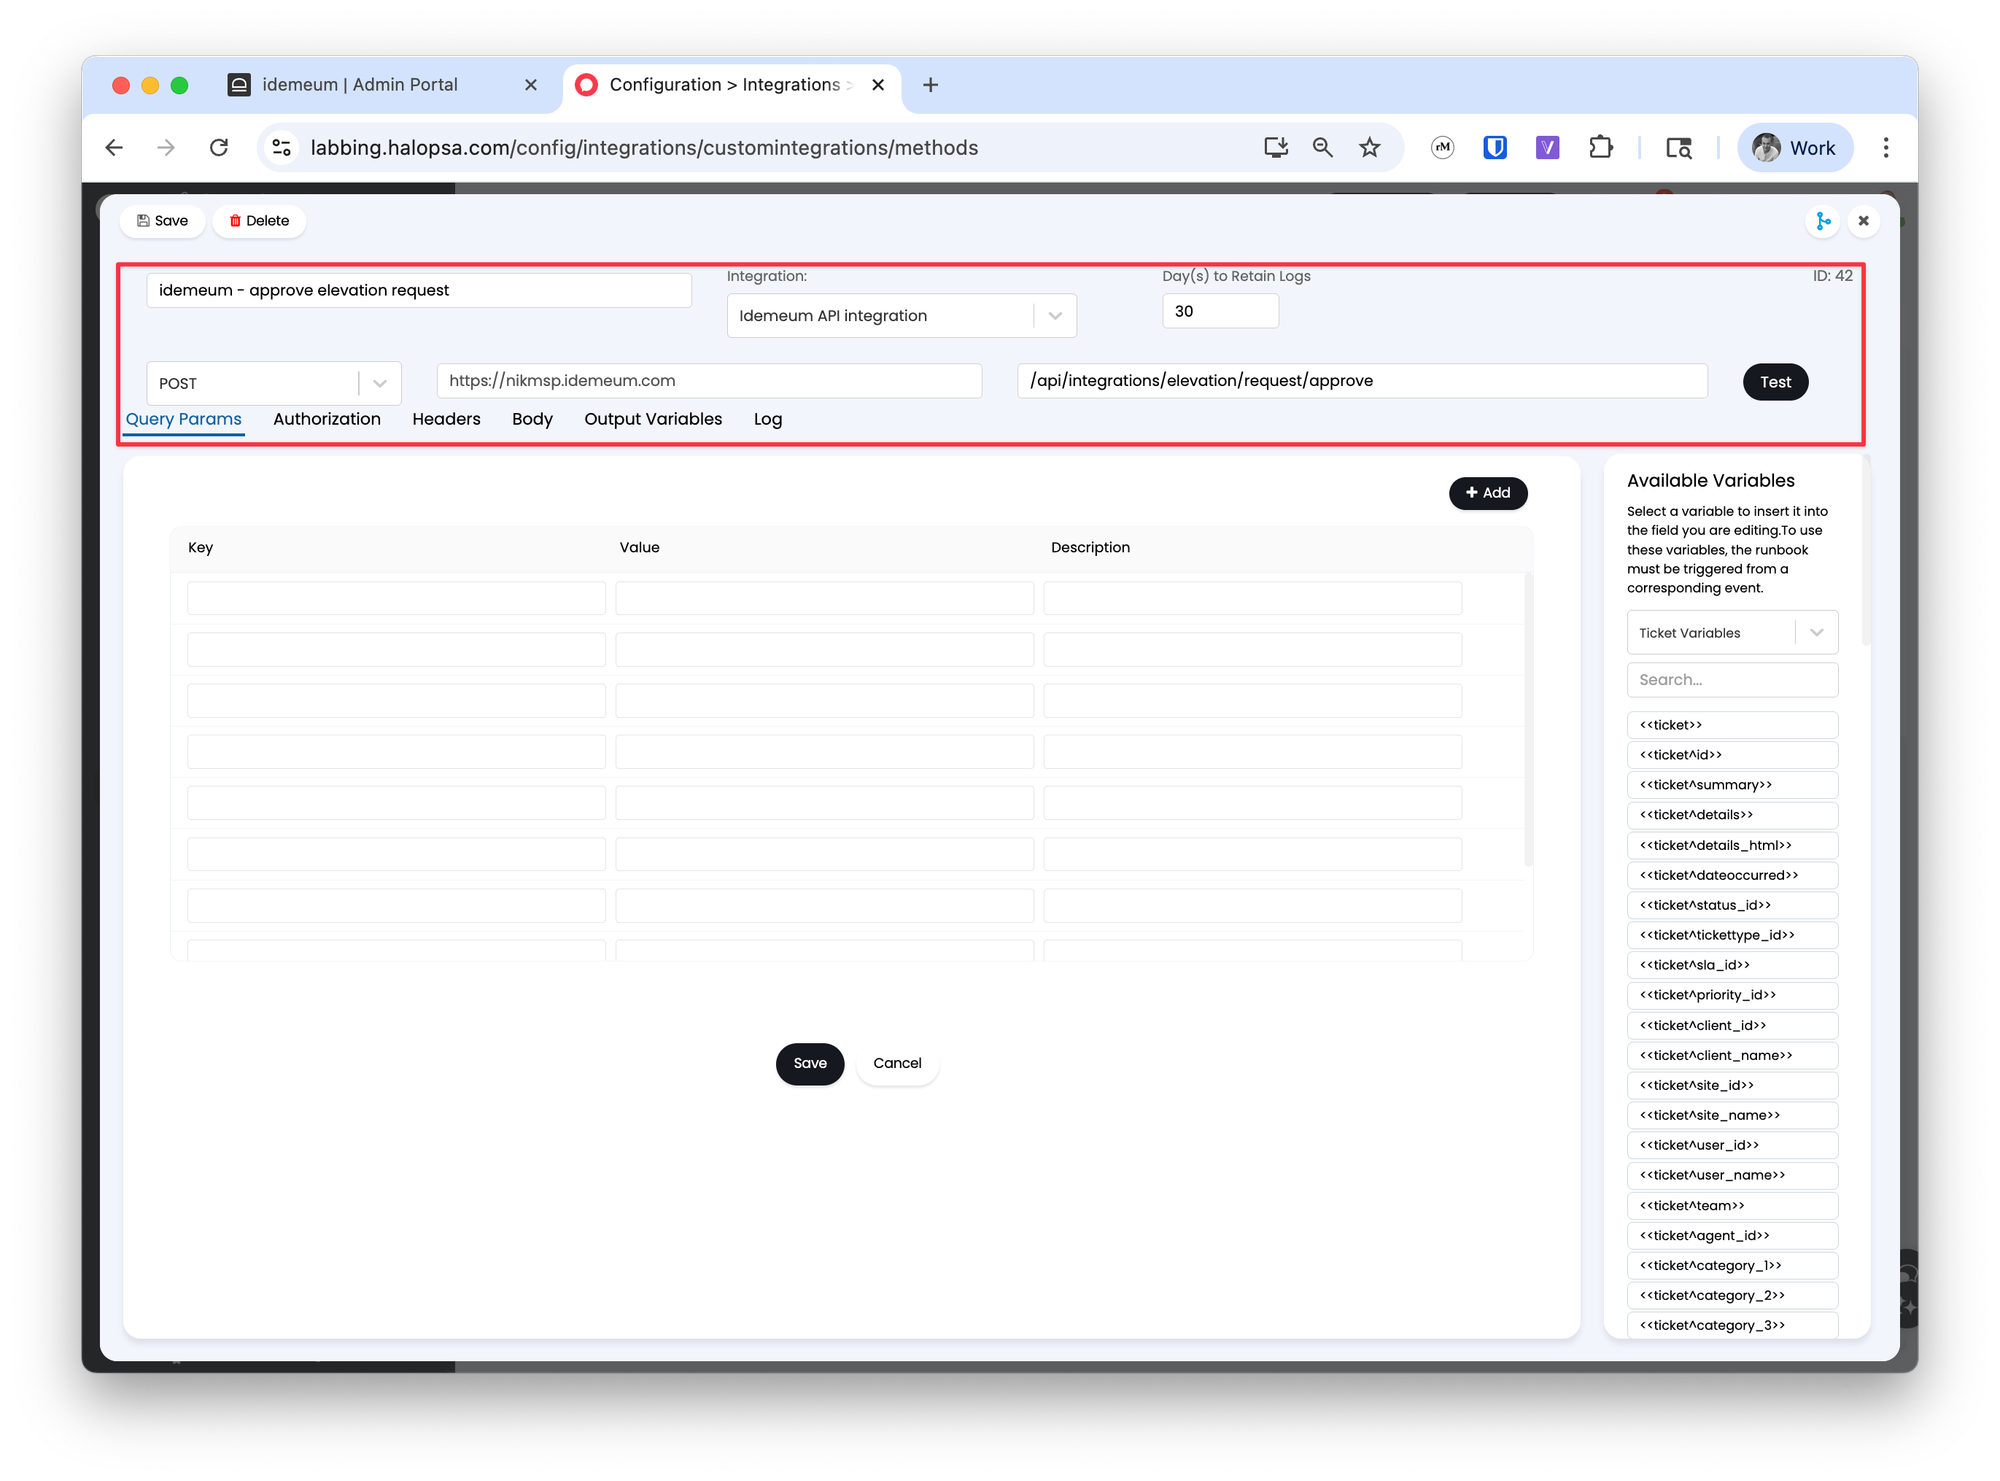Image resolution: width=2000 pixels, height=1481 pixels.
Task: Click the browser forward arrow
Action: tap(166, 148)
